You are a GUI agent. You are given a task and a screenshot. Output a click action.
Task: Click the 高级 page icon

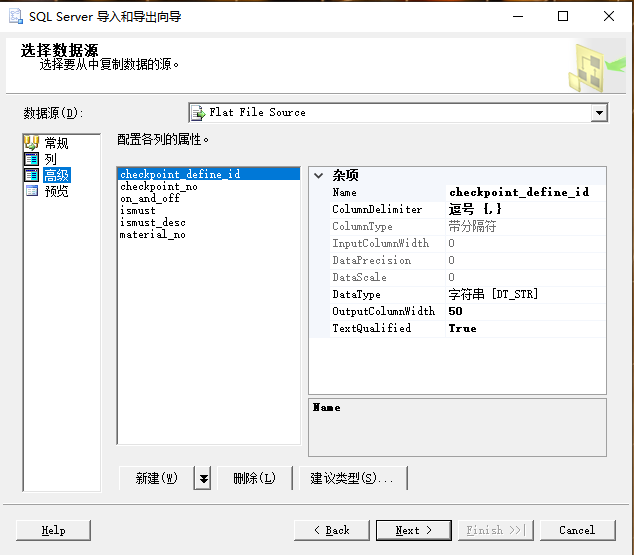[x=32, y=175]
